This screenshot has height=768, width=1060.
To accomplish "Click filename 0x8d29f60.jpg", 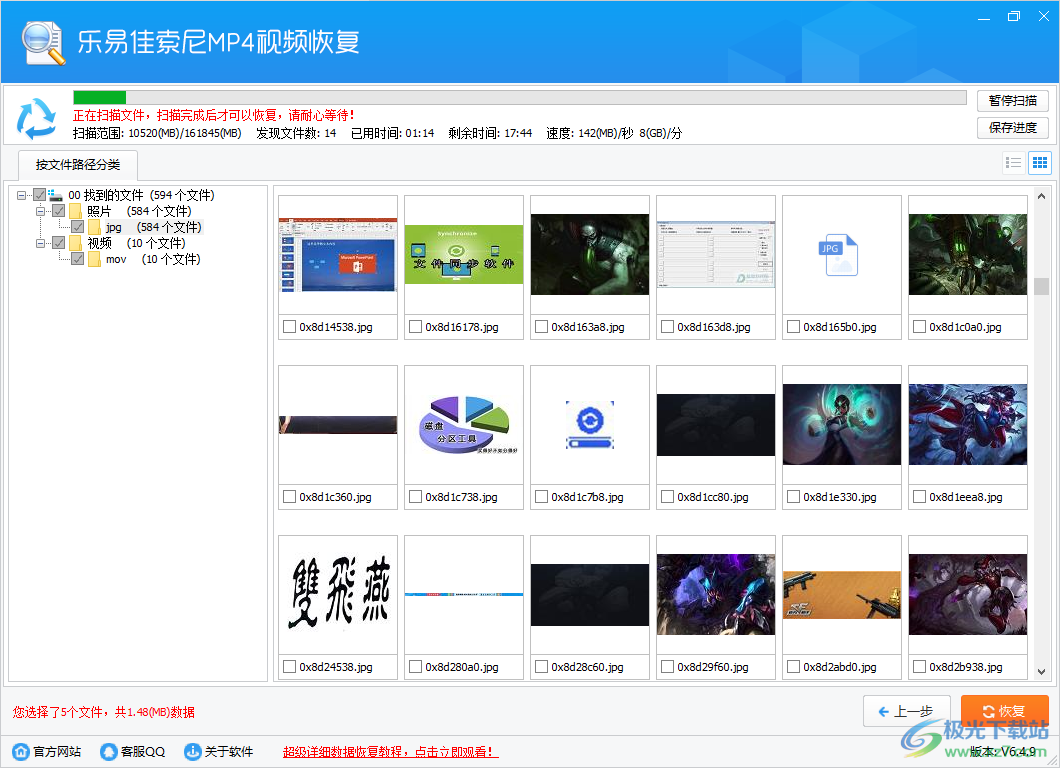I will point(713,667).
